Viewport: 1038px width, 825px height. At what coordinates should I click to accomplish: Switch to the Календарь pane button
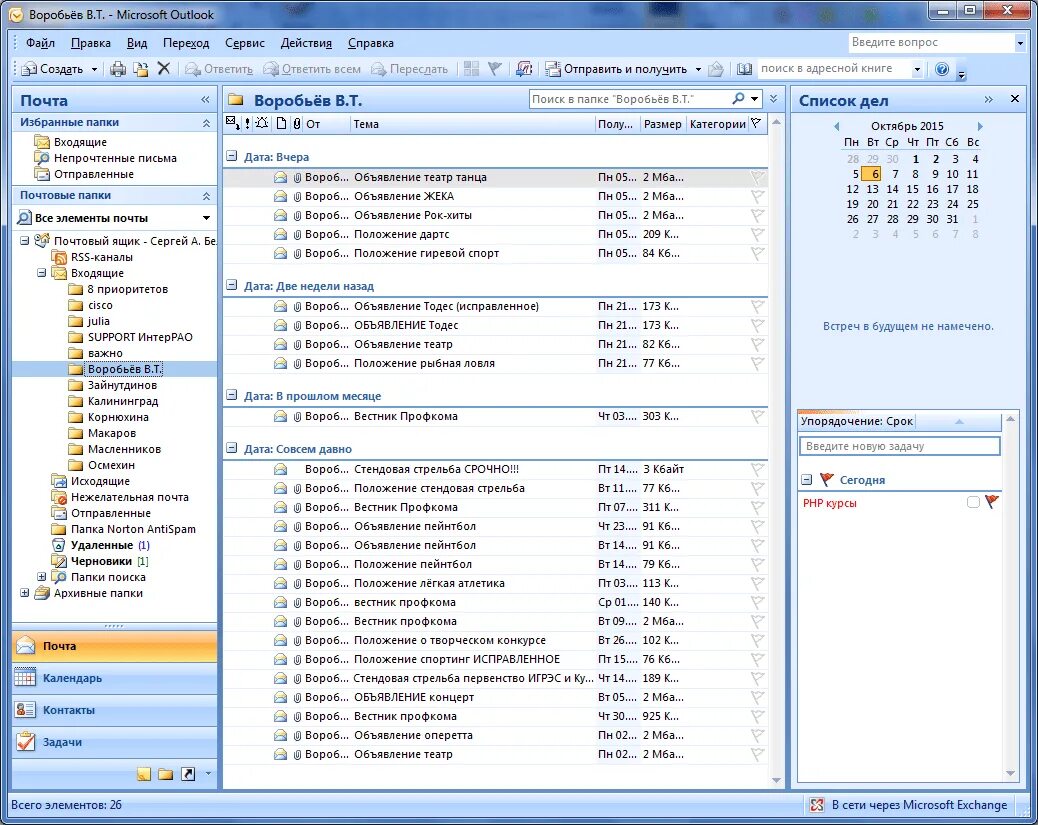coord(115,678)
